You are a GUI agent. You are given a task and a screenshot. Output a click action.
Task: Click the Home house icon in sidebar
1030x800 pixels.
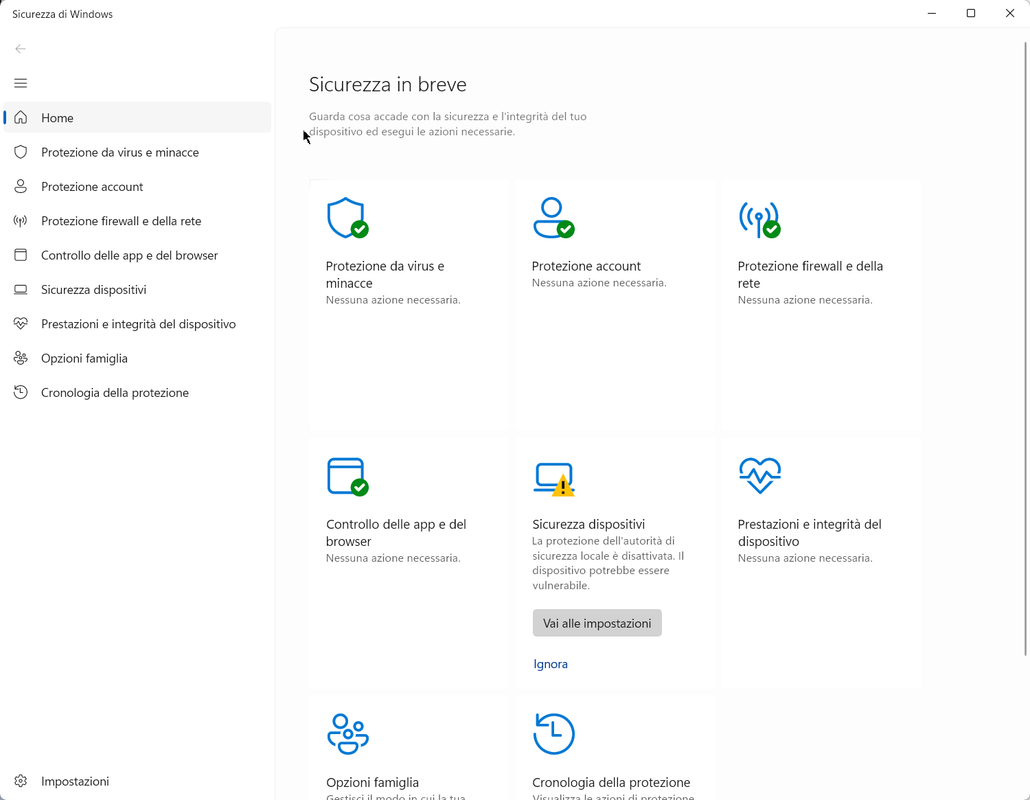(x=20, y=118)
